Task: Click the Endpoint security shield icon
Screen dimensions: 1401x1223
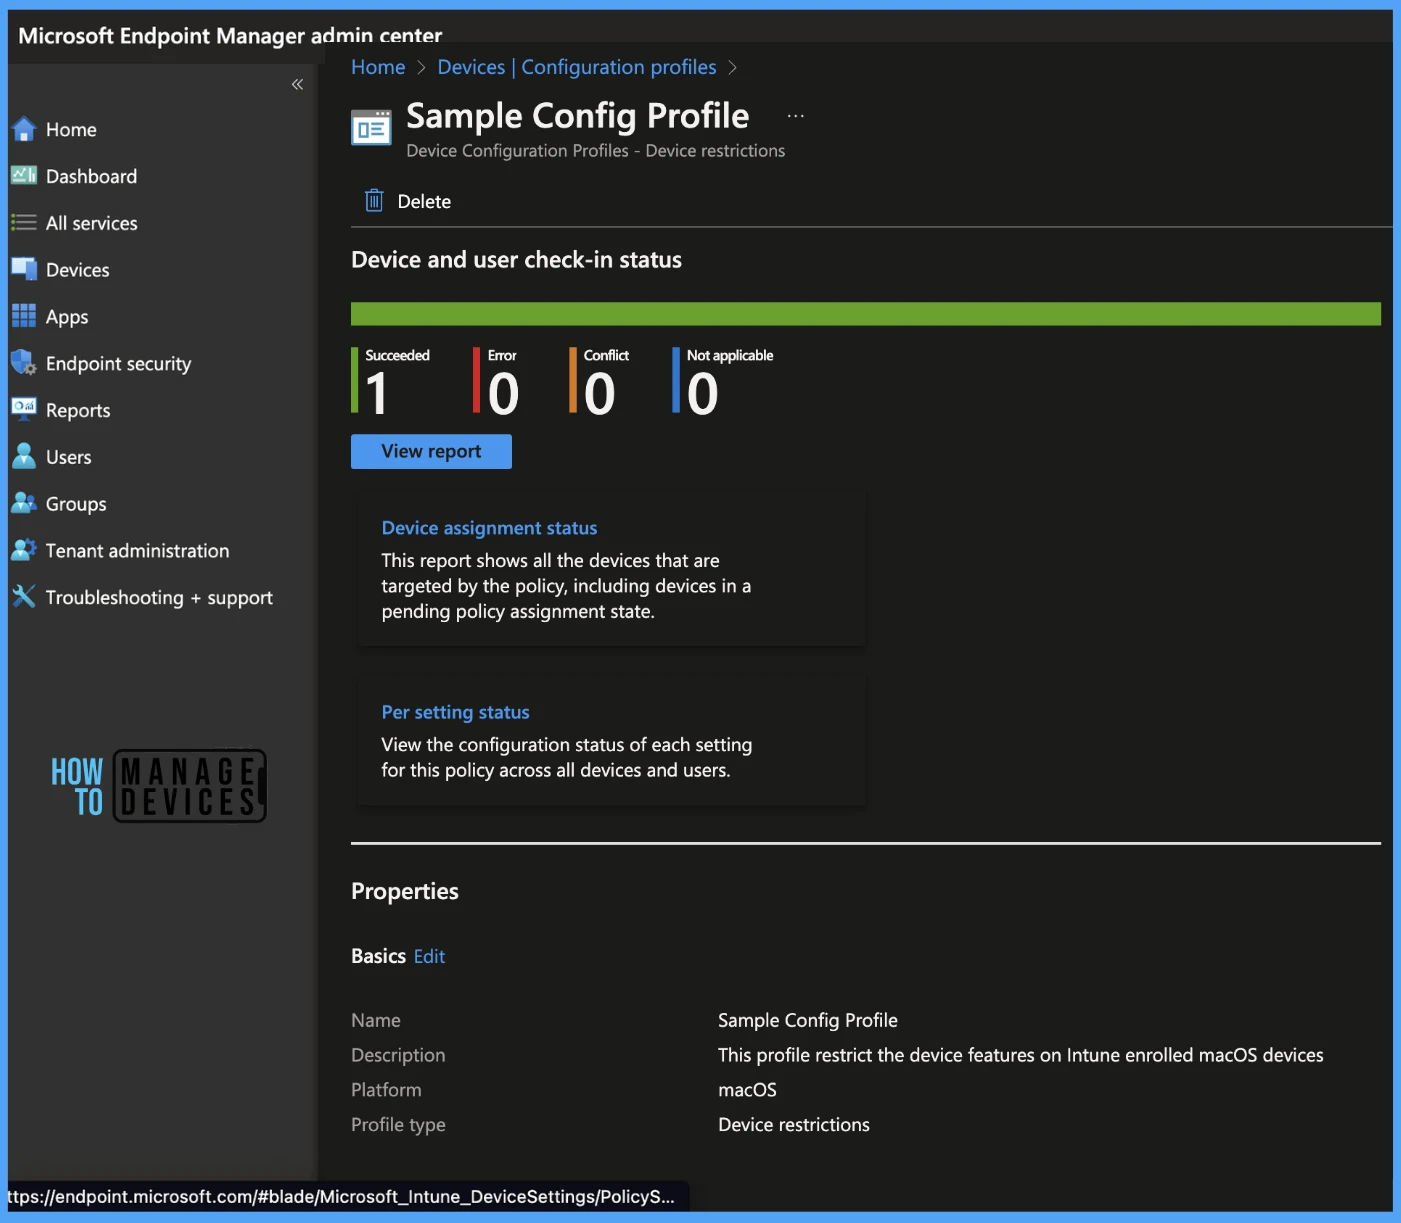Action: (x=24, y=362)
